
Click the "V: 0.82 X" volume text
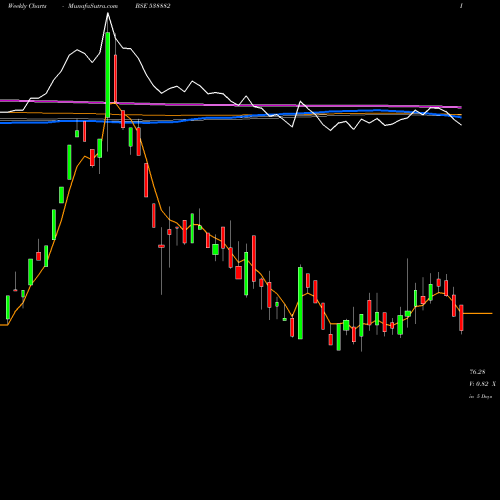482,384
